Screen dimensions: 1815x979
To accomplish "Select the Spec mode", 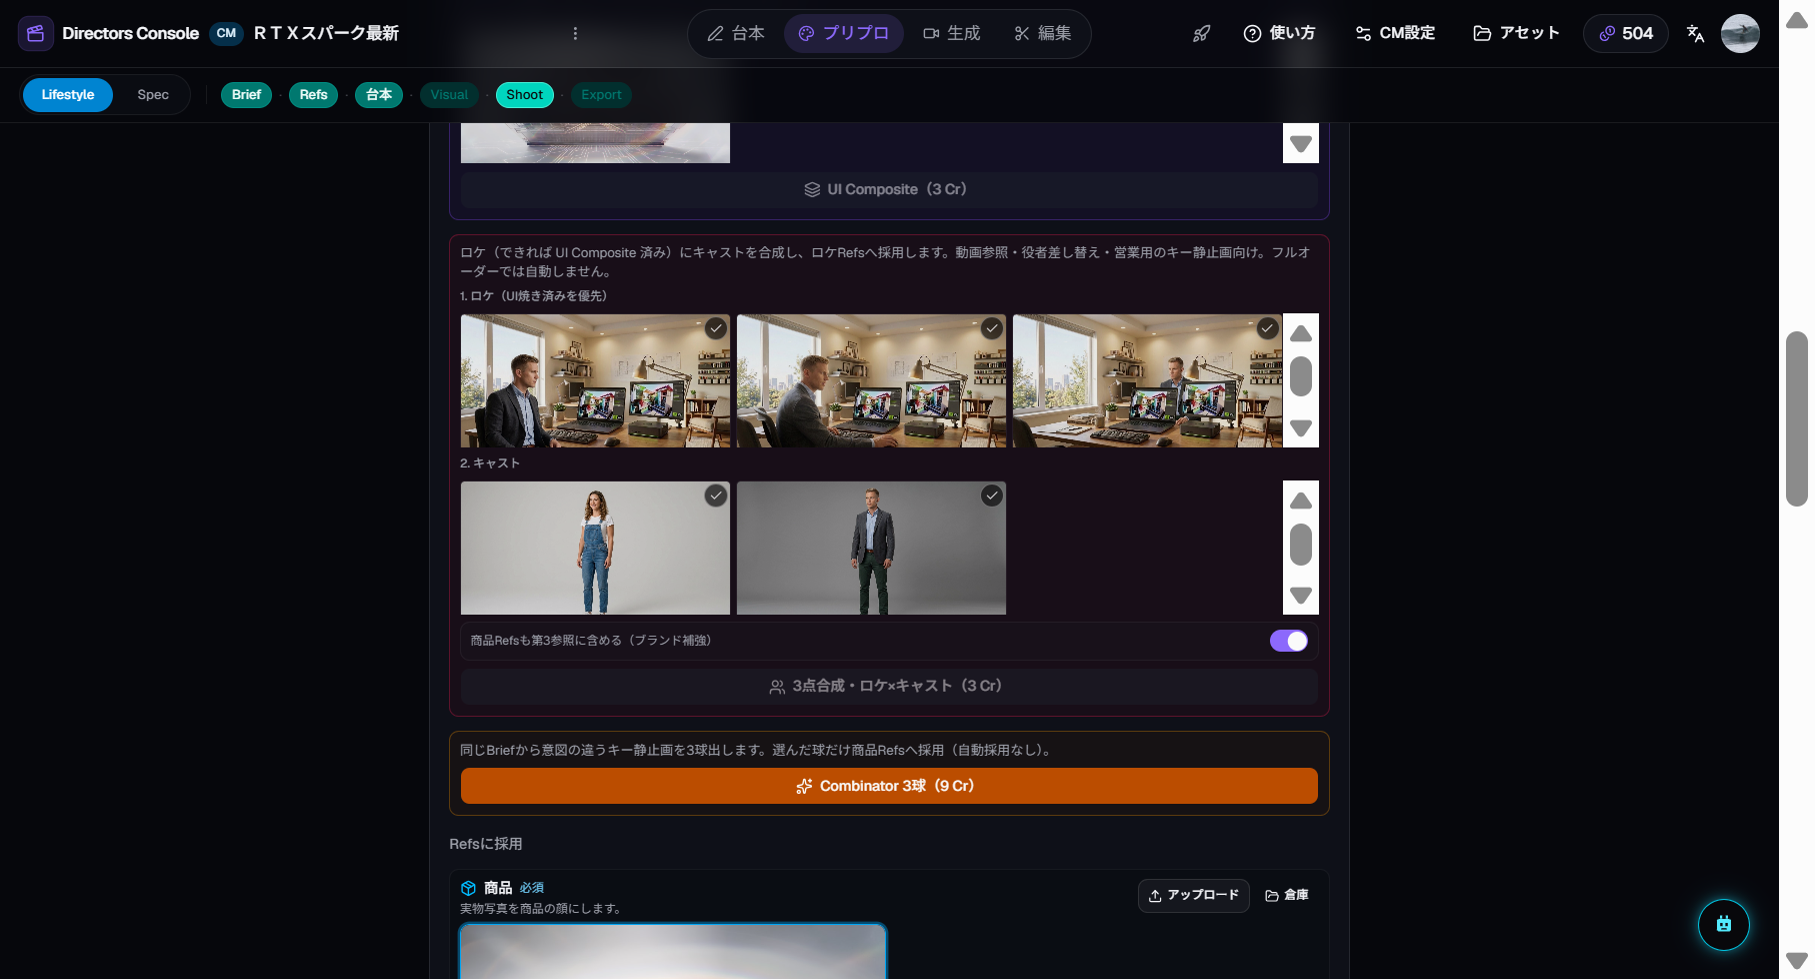I will click(153, 95).
